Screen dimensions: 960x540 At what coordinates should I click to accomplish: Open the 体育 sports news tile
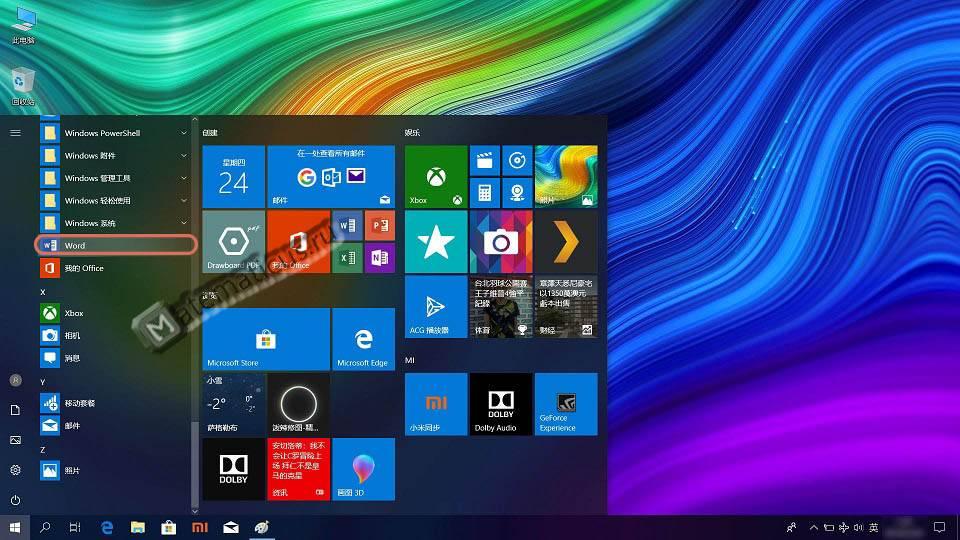[501, 307]
